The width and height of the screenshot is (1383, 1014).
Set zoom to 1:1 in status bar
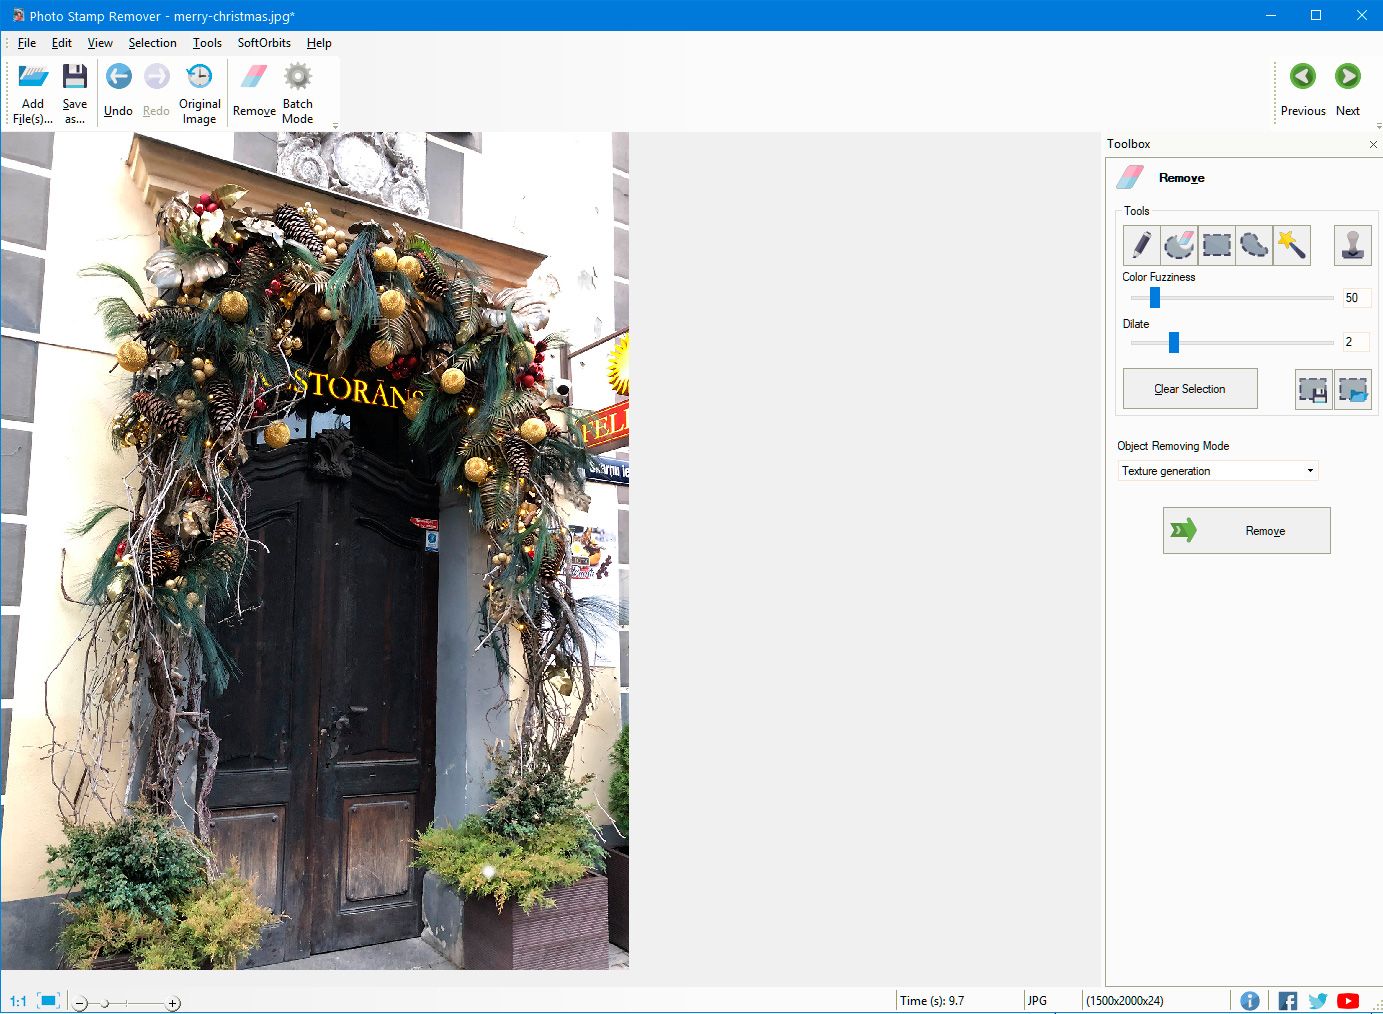pos(17,999)
